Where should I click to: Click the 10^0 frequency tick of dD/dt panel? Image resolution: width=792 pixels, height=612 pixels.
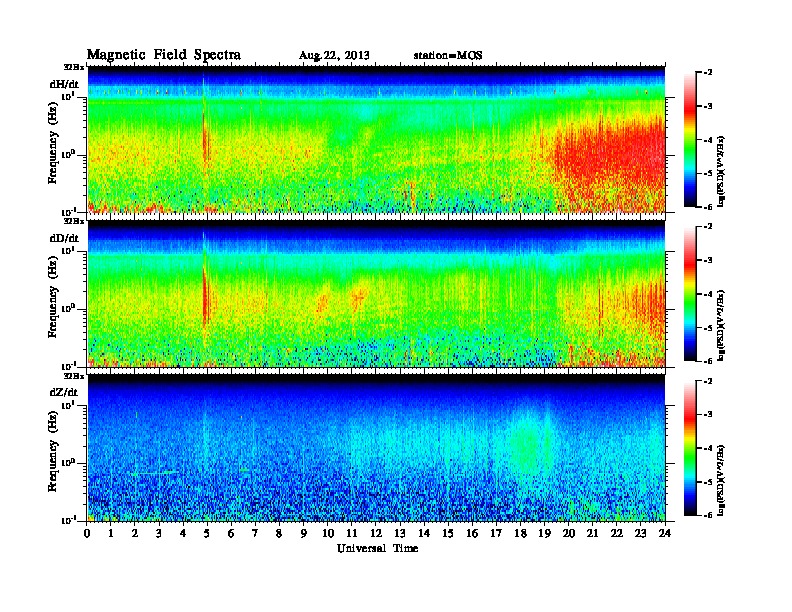[68, 308]
